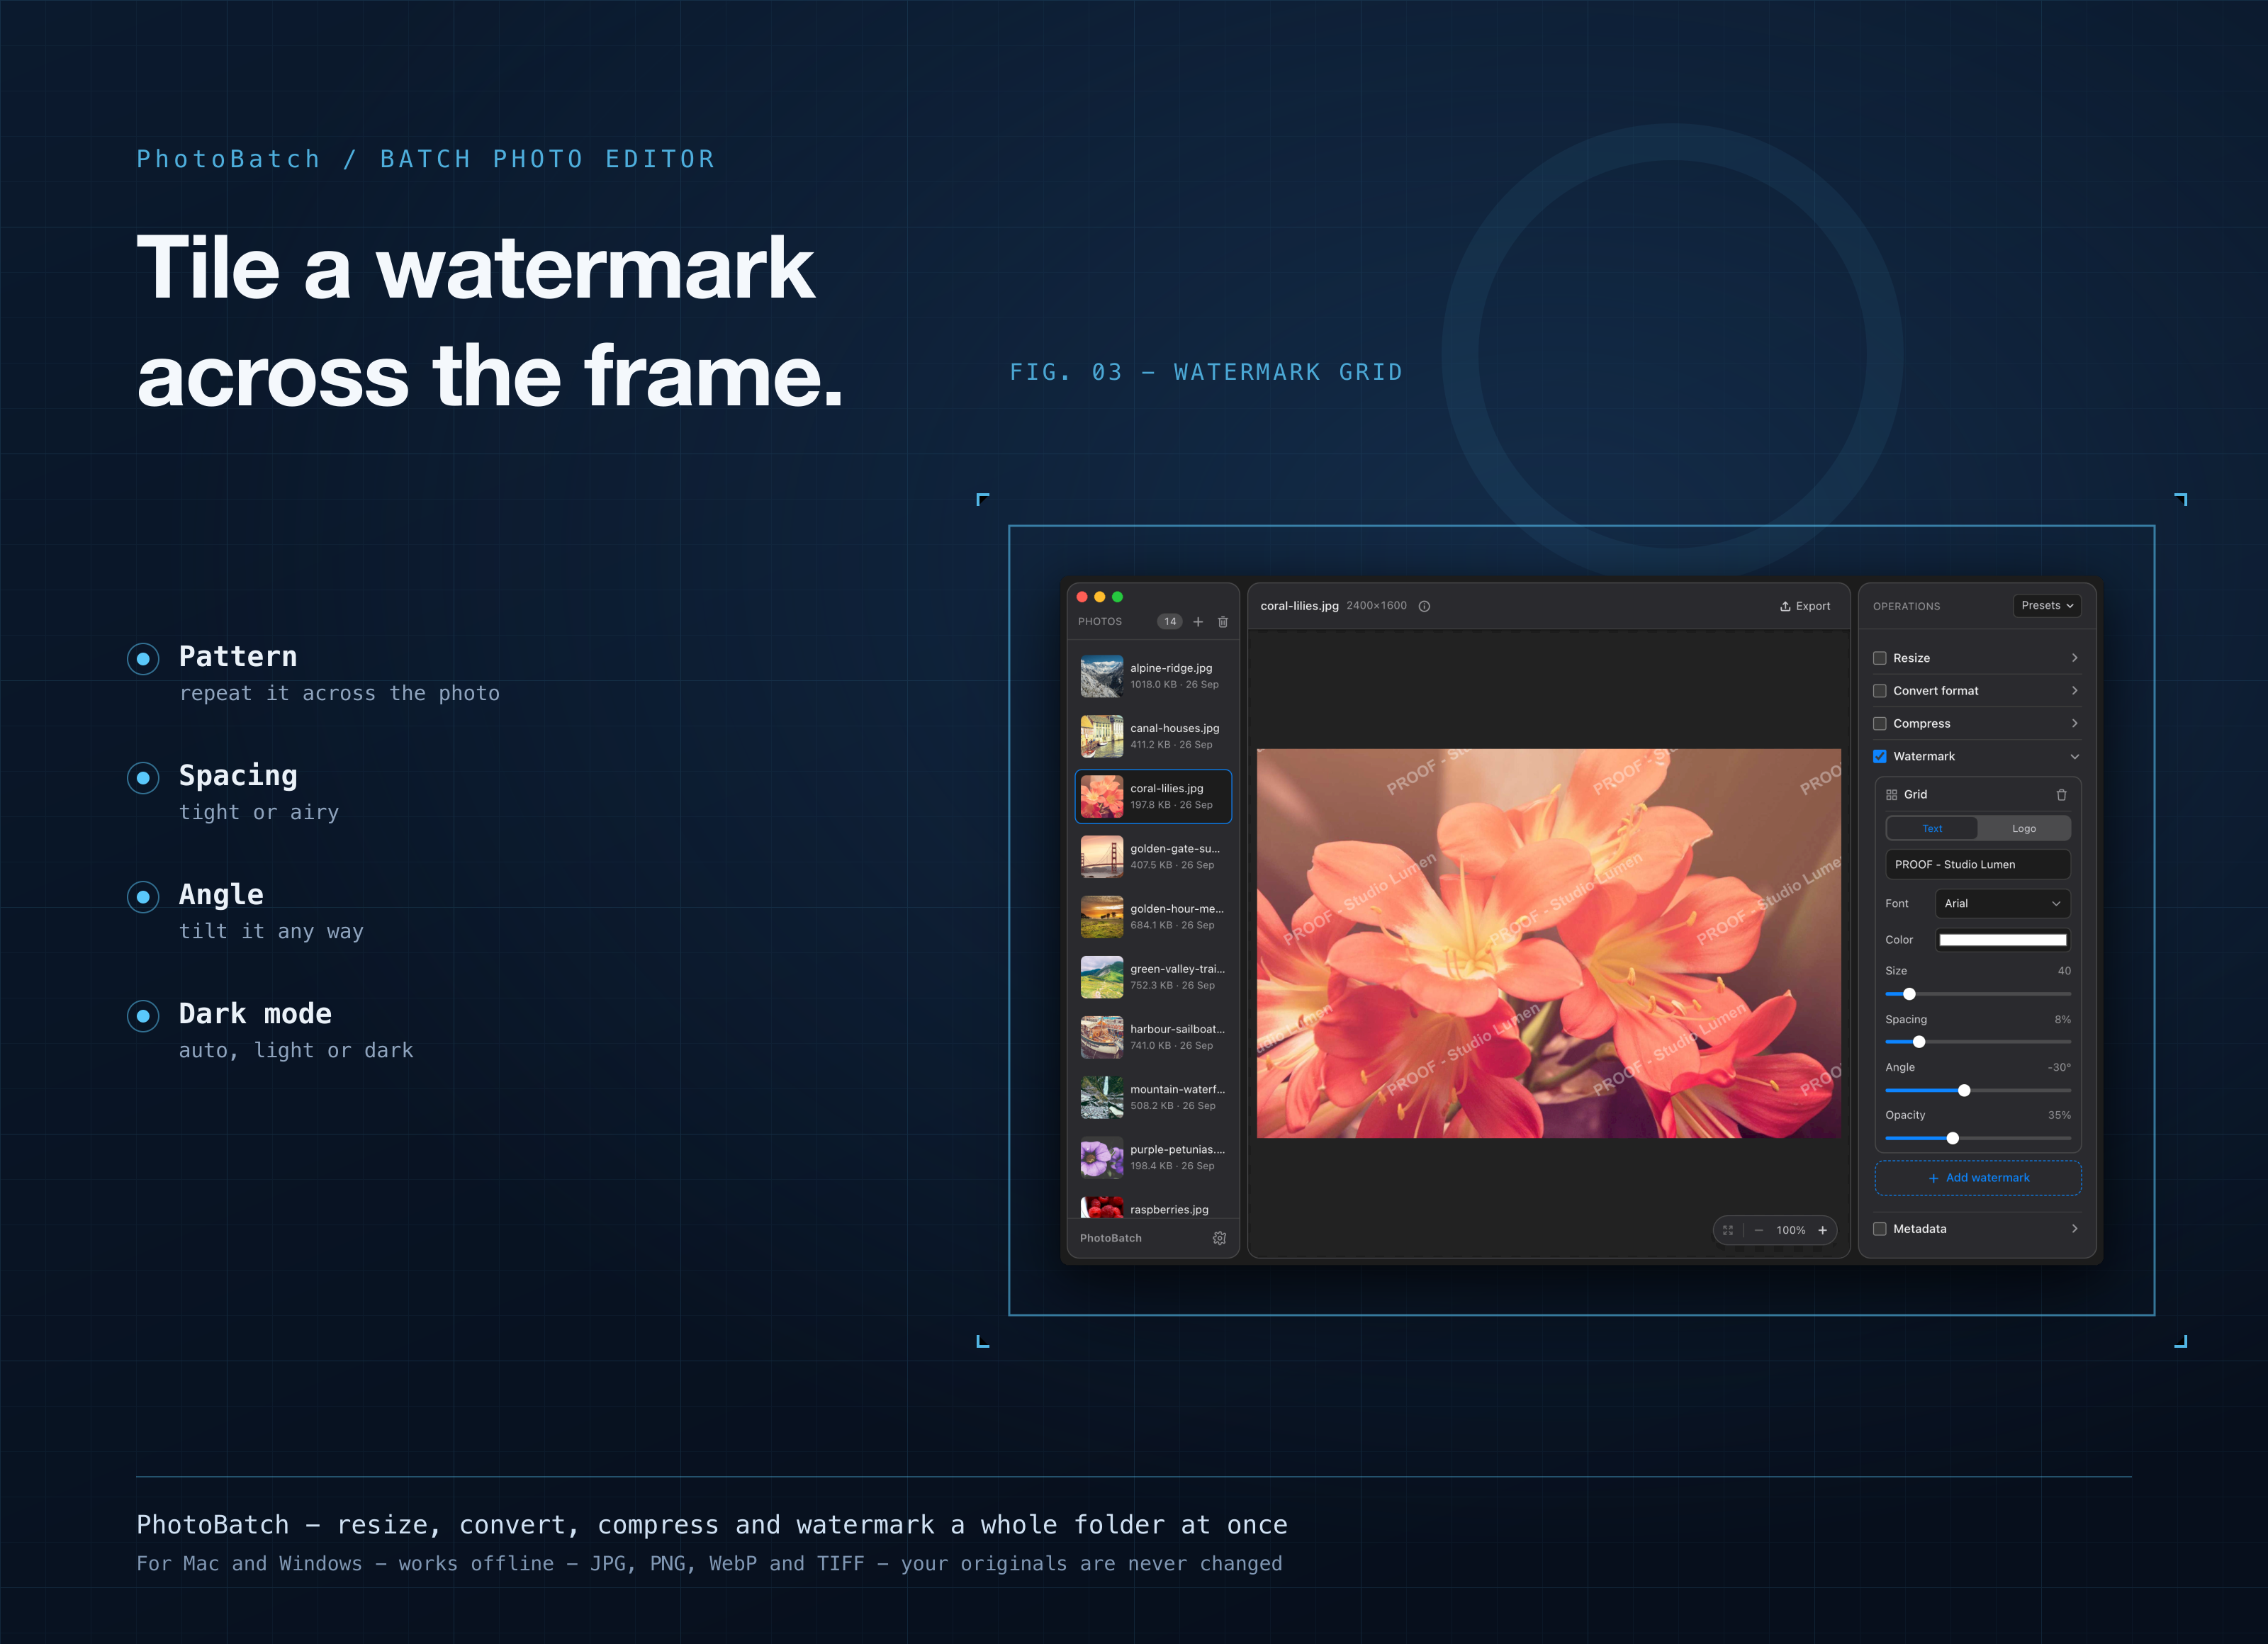The height and width of the screenshot is (1644, 2268).
Task: Enable the Convert format checkbox
Action: click(x=1880, y=691)
